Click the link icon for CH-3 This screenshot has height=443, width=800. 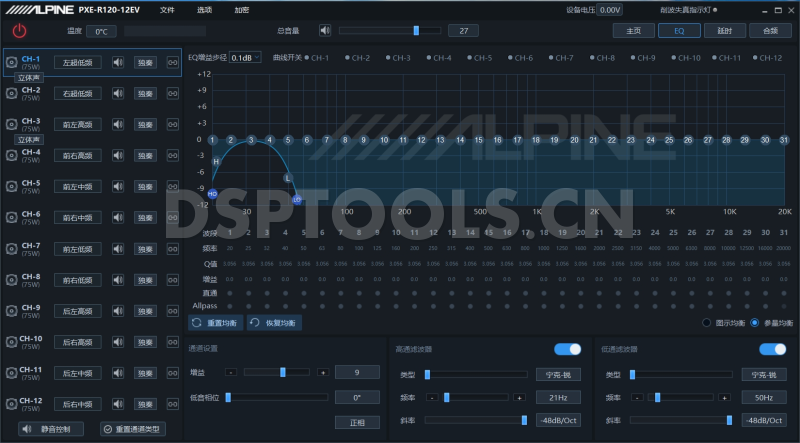(172, 125)
